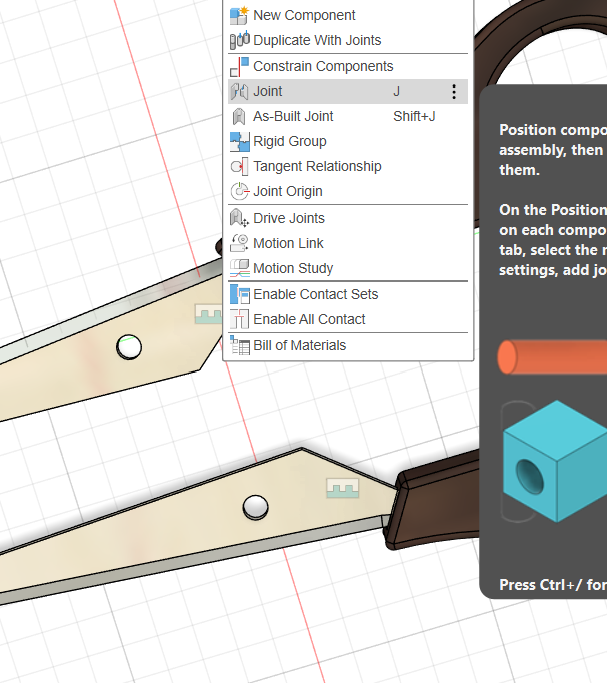Click the Rigid Group icon

coord(239,141)
